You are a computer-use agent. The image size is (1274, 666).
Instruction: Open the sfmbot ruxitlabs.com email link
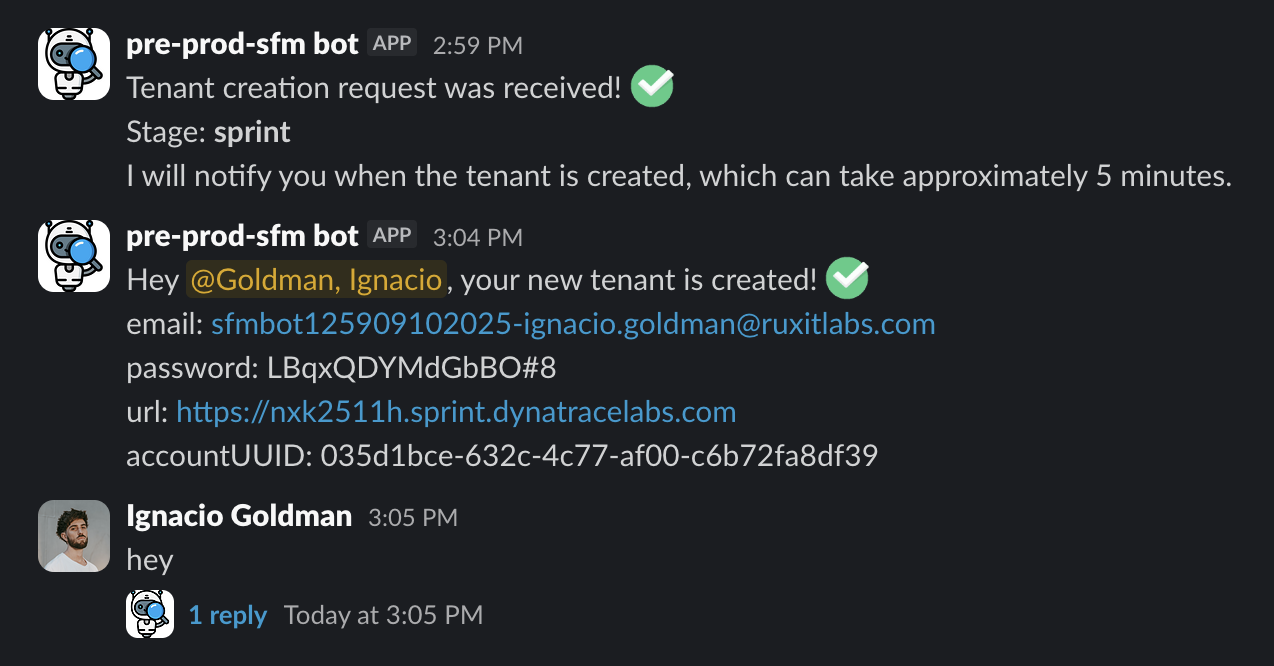point(572,324)
